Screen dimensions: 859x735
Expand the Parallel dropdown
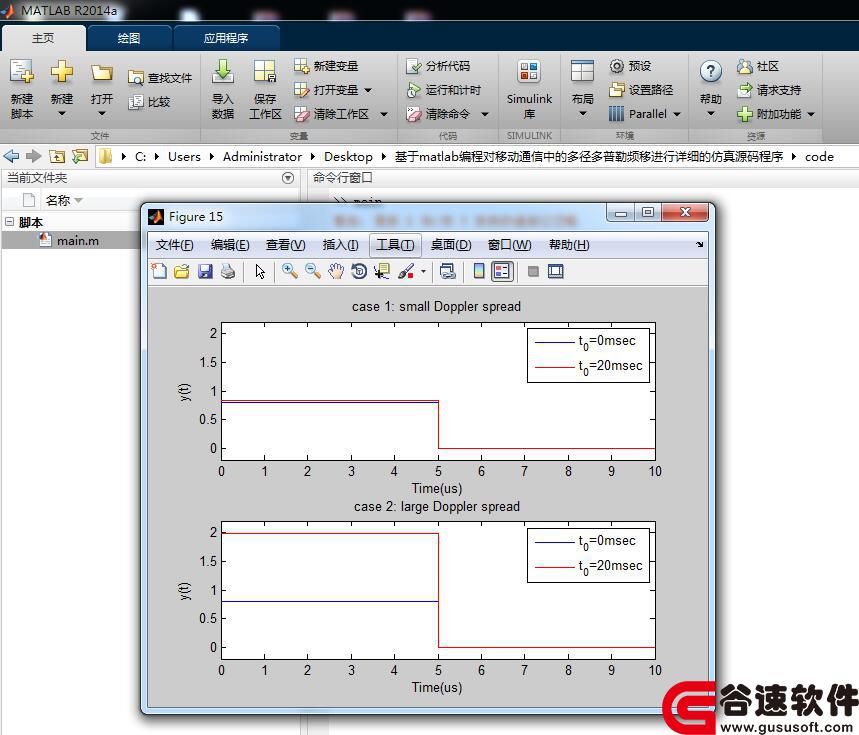tap(677, 114)
